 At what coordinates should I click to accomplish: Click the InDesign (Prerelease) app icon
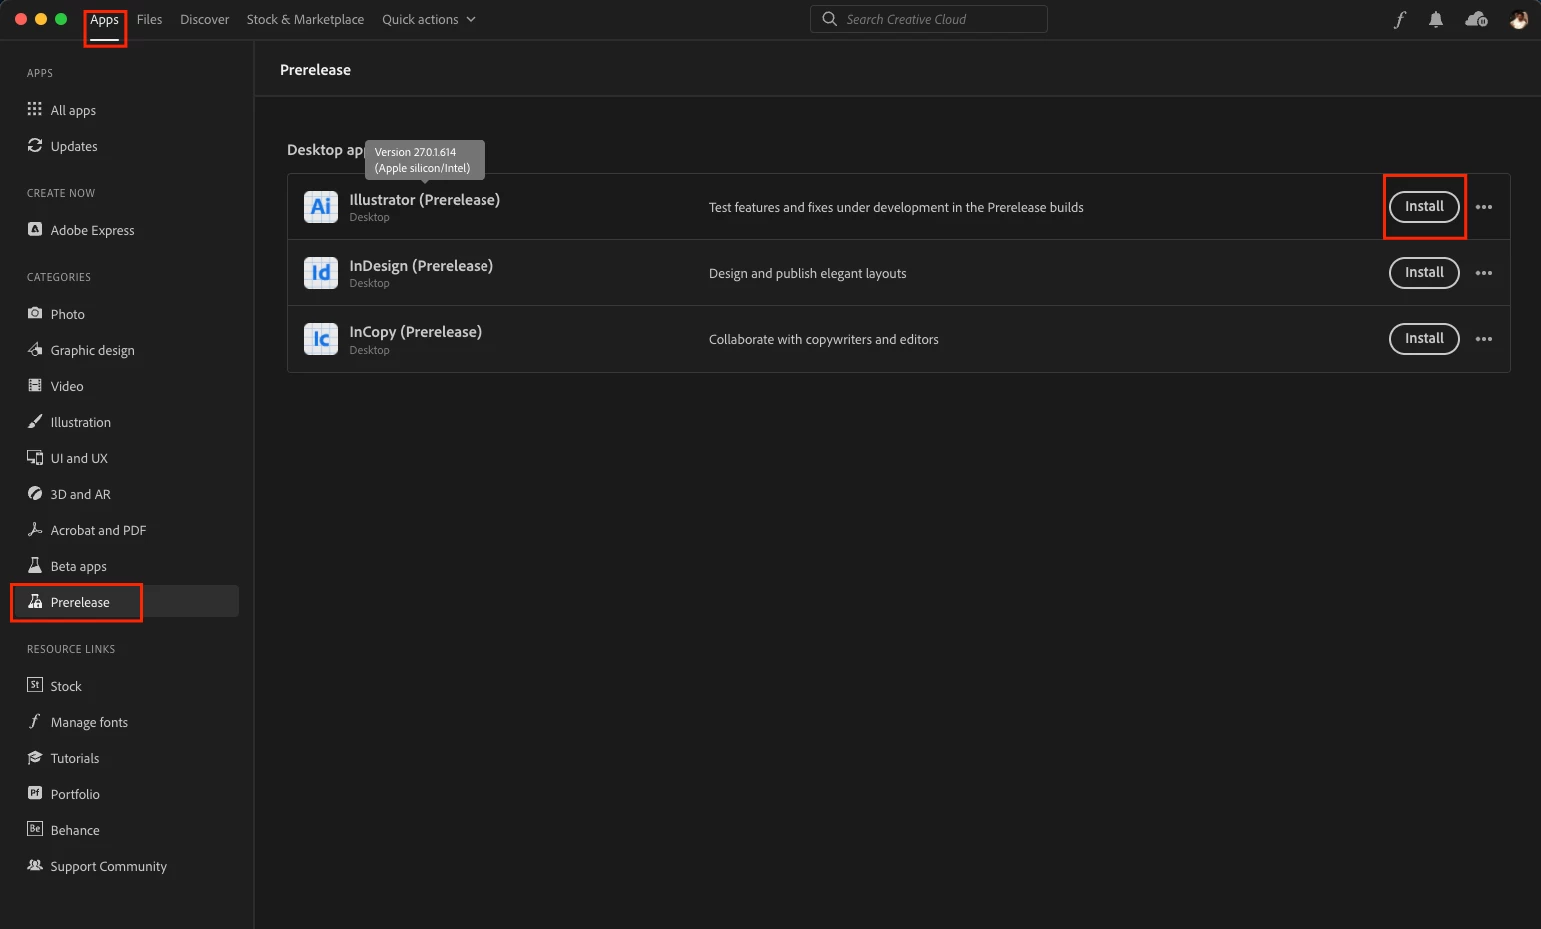(x=321, y=273)
